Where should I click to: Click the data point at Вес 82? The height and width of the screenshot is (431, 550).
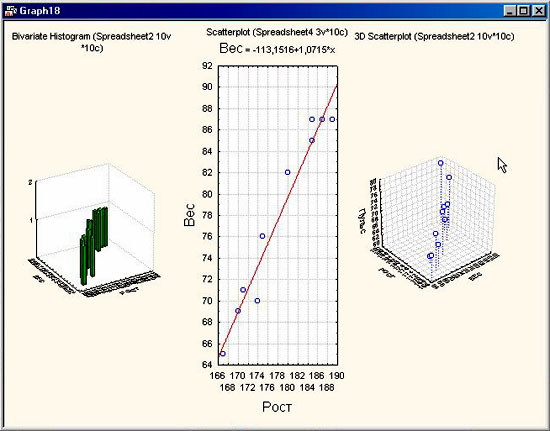288,172
